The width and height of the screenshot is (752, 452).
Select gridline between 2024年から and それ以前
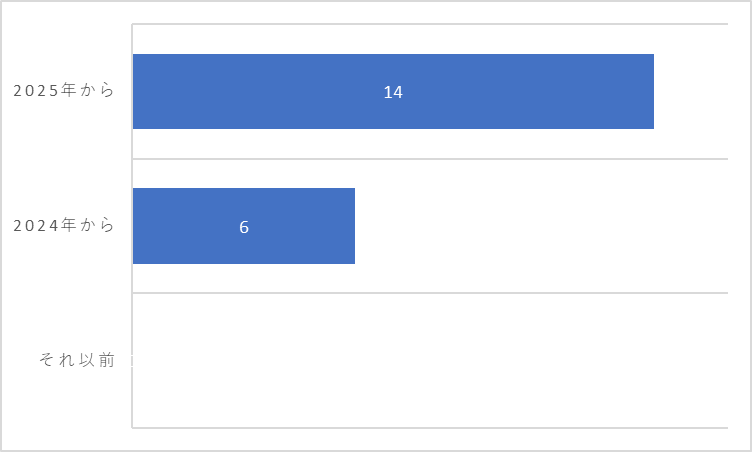430,293
